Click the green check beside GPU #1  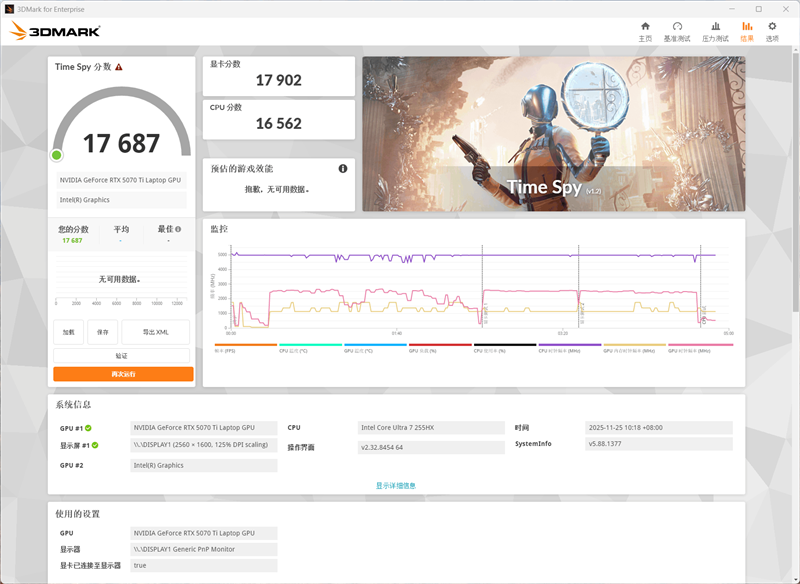point(89,428)
